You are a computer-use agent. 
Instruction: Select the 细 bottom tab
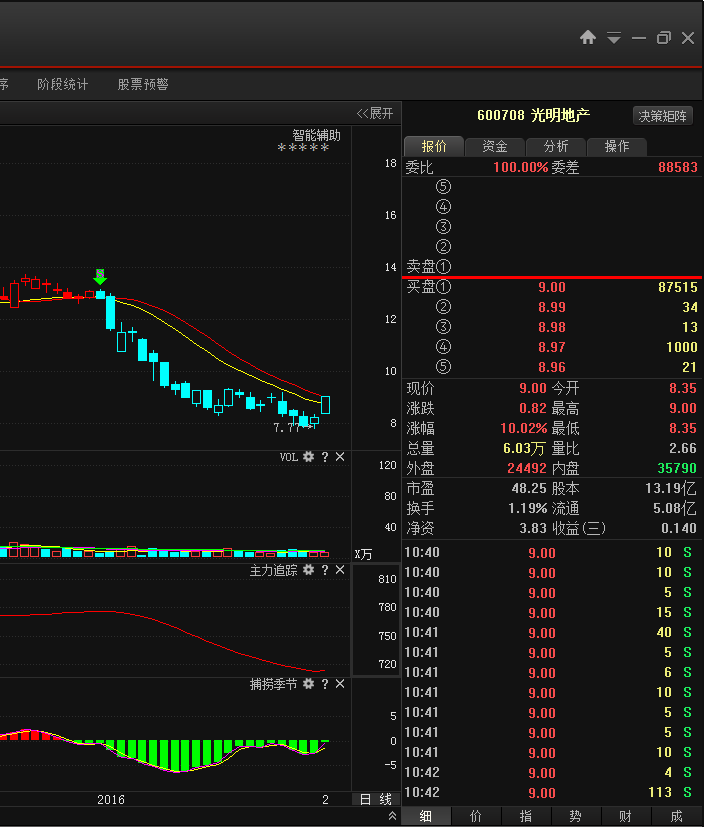point(426,816)
